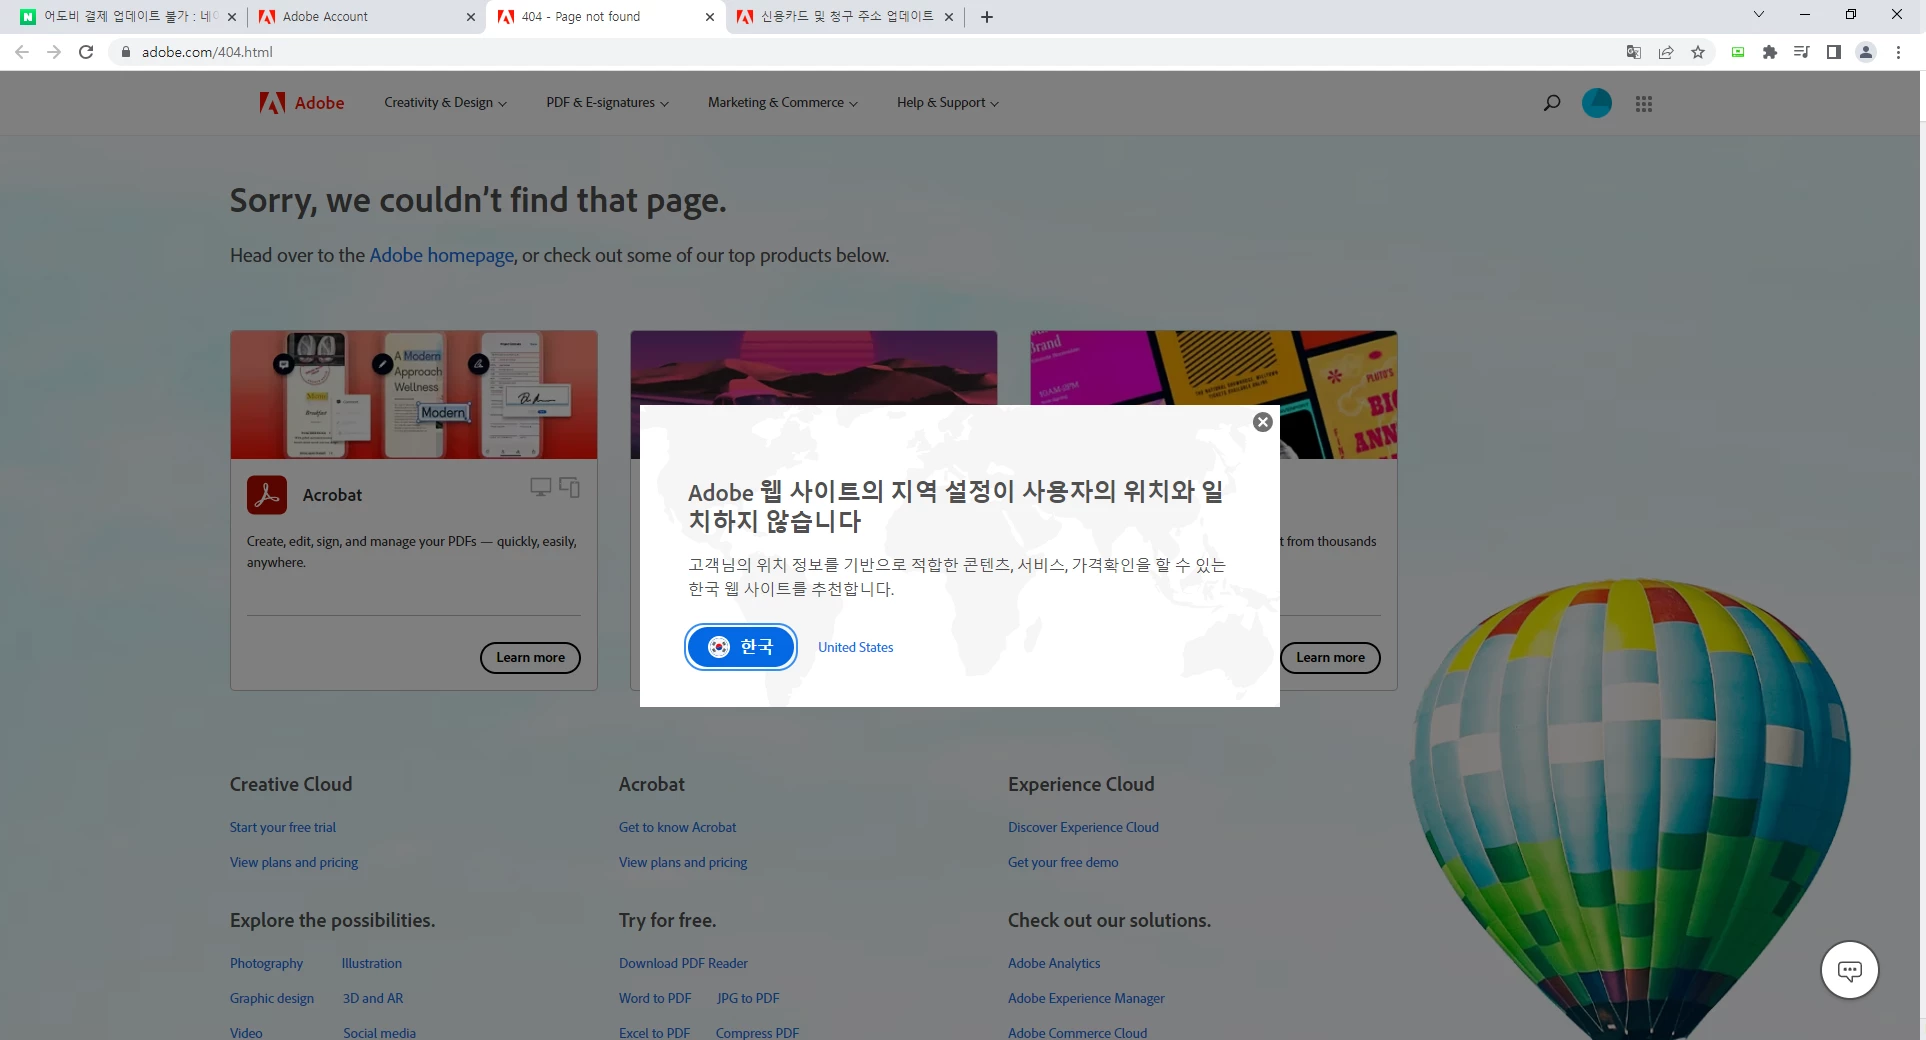
Task: Close the region mismatch dialog
Action: pyautogui.click(x=1262, y=422)
